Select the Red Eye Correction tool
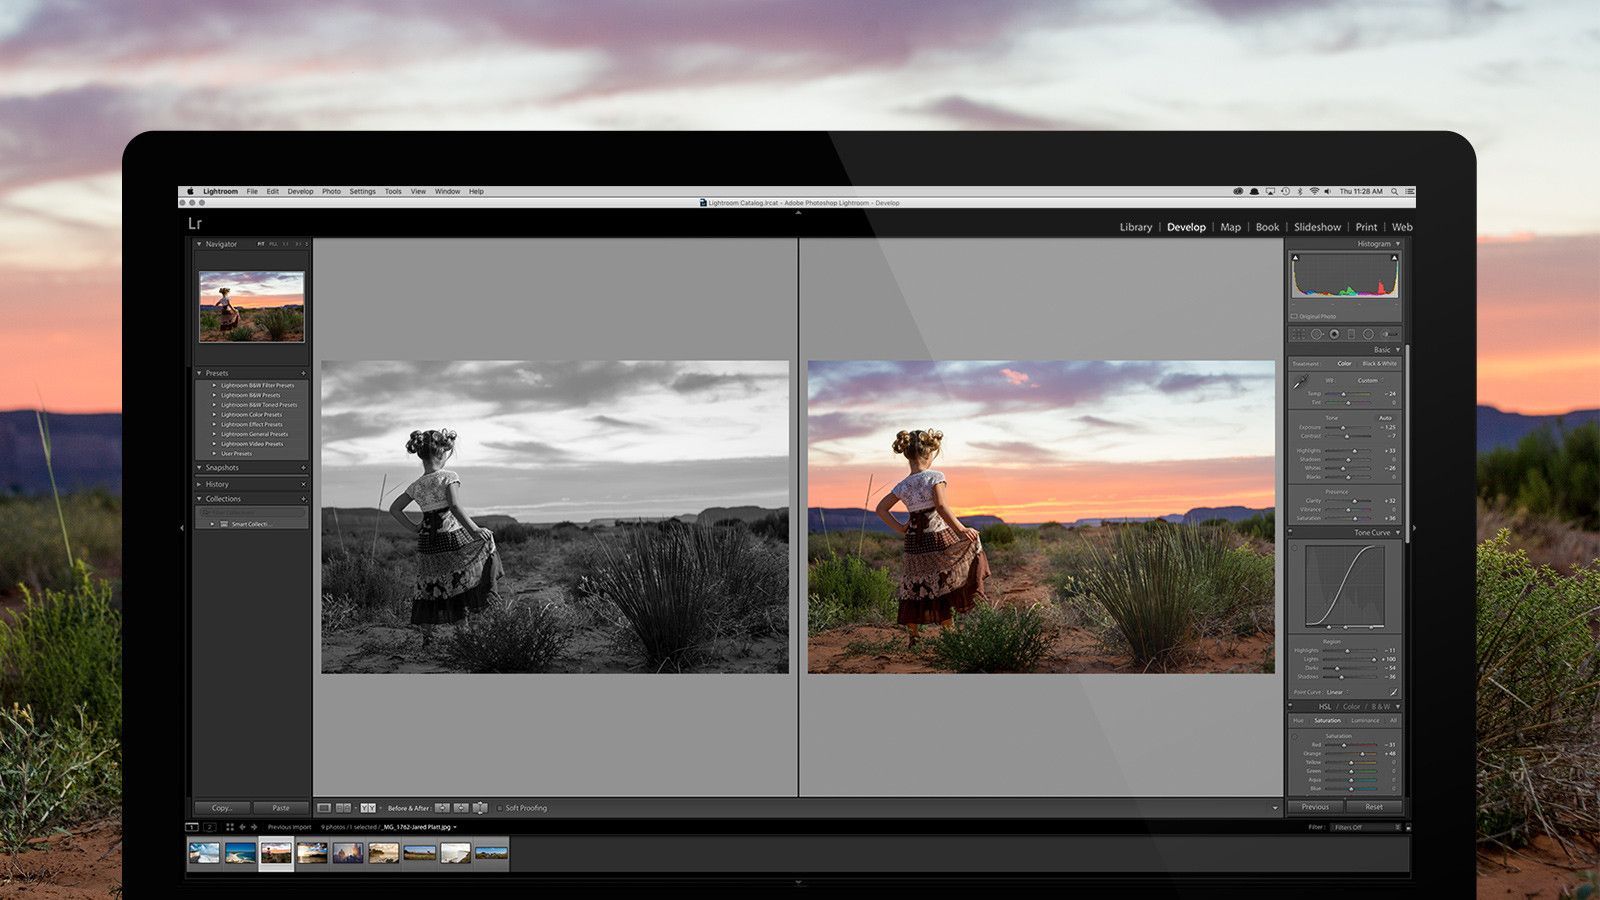 point(1334,333)
